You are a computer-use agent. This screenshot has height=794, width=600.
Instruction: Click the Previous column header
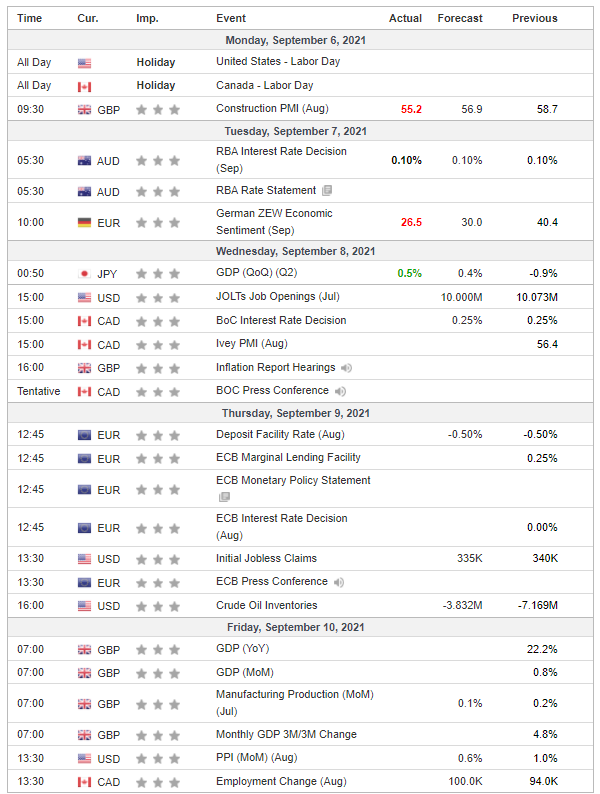coord(535,18)
